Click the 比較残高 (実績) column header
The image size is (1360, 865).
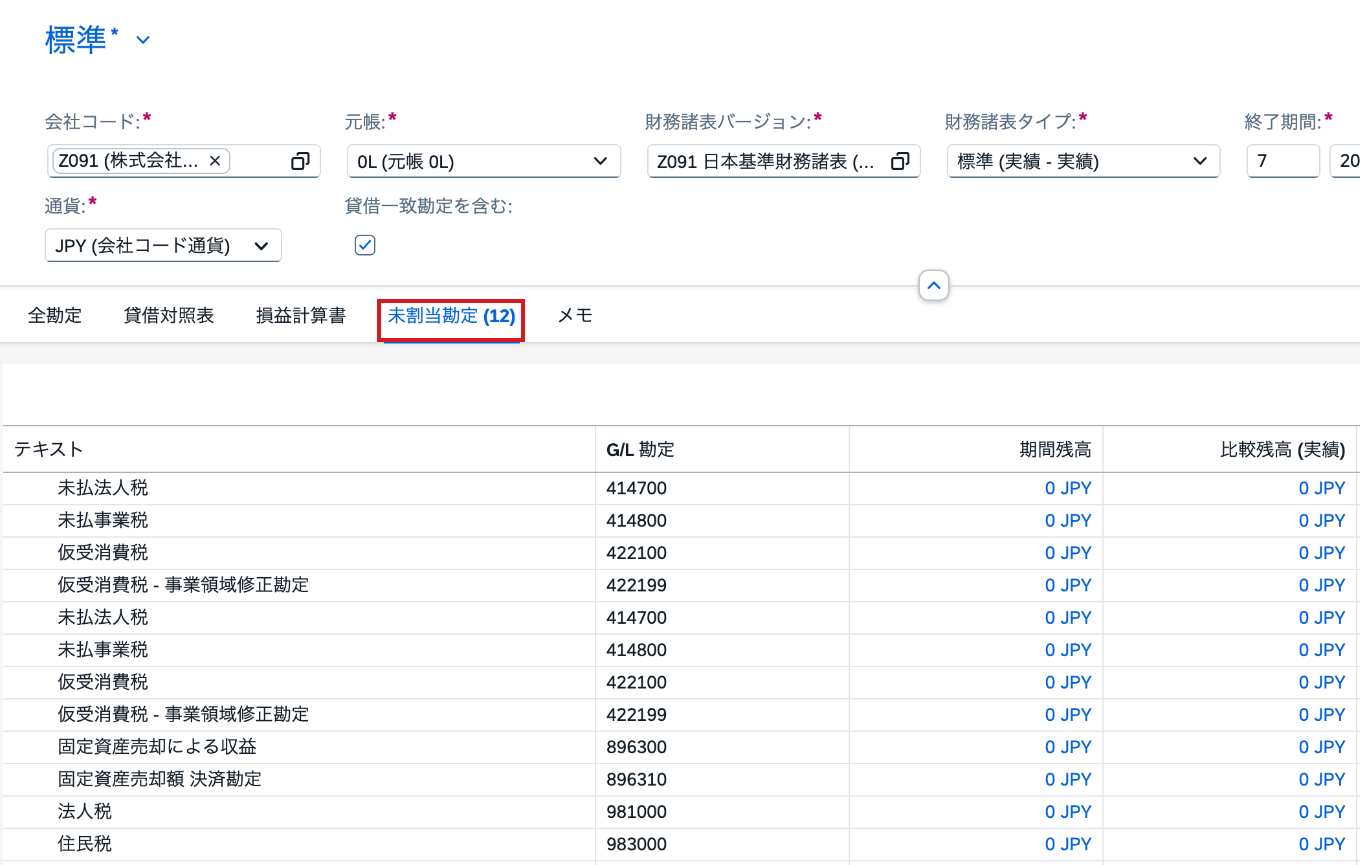(1230, 449)
